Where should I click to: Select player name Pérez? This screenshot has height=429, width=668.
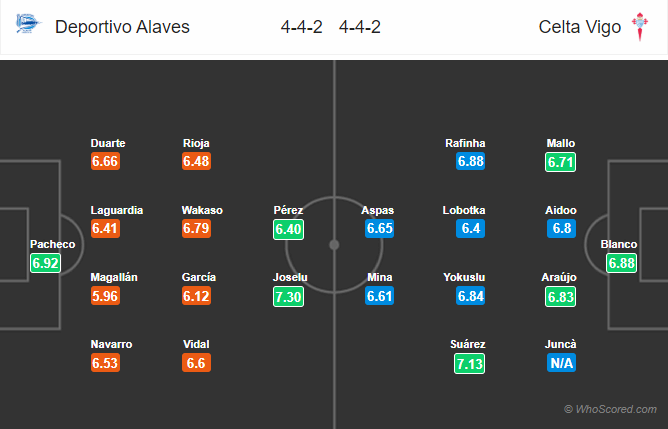[x=288, y=210]
